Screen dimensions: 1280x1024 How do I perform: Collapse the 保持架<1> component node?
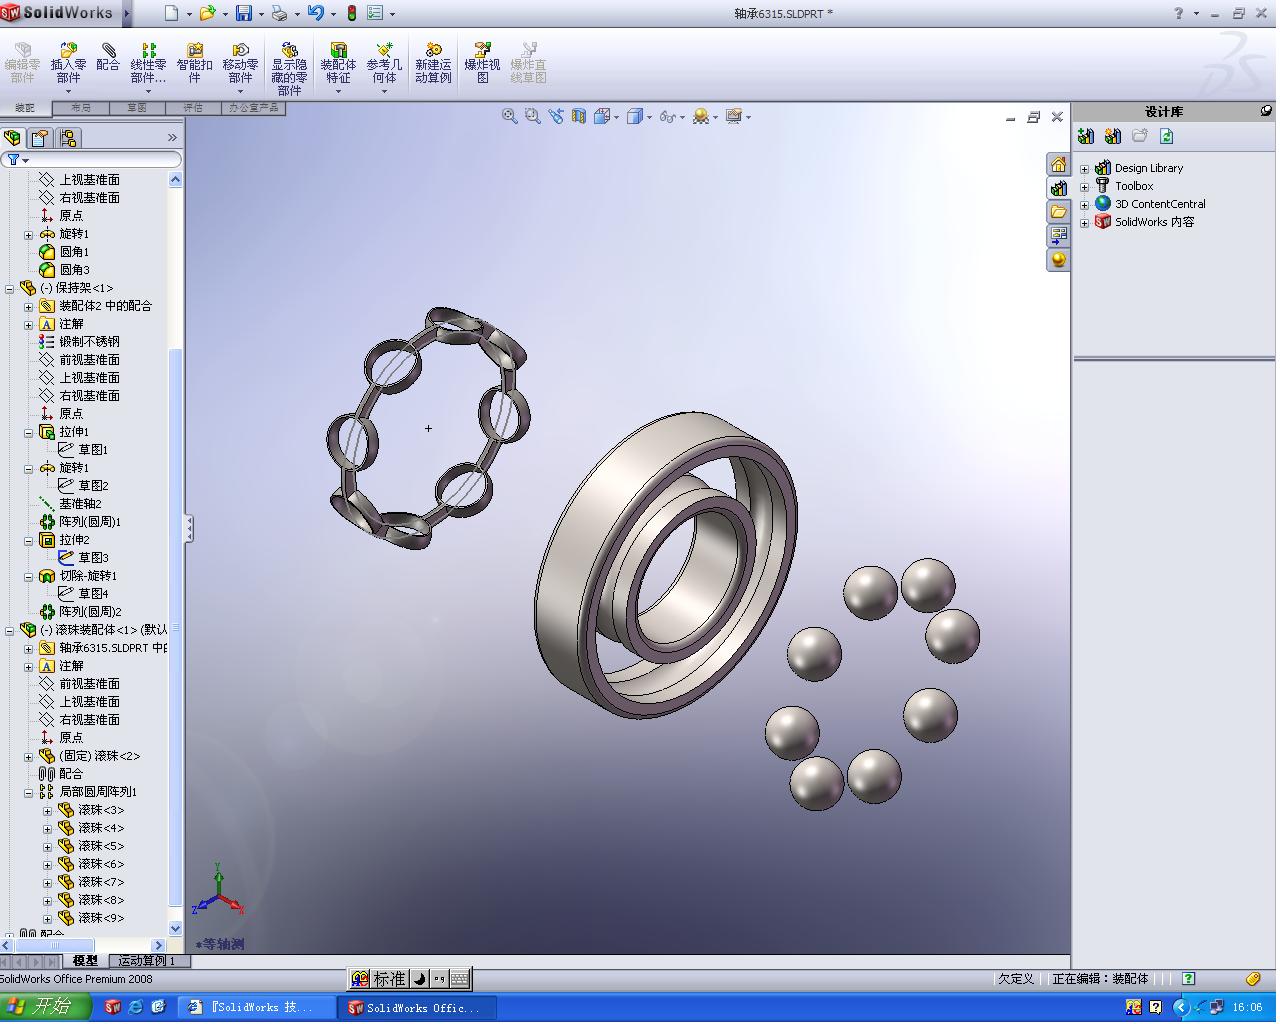(x=10, y=288)
